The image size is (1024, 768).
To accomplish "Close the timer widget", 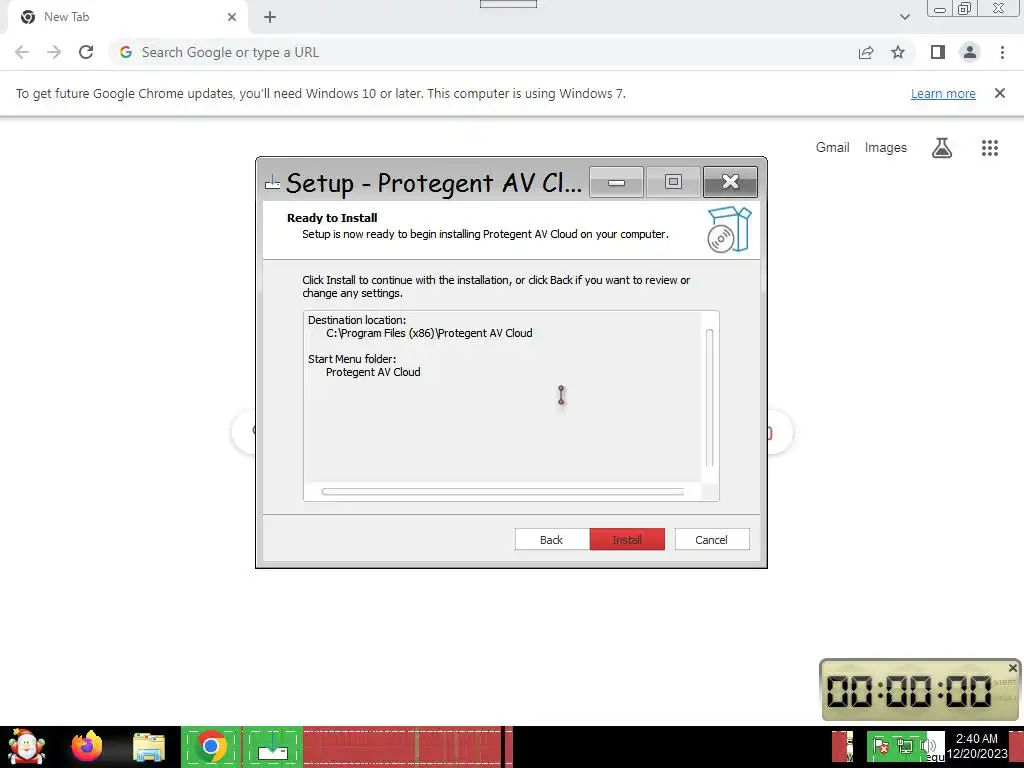I will pyautogui.click(x=1012, y=668).
